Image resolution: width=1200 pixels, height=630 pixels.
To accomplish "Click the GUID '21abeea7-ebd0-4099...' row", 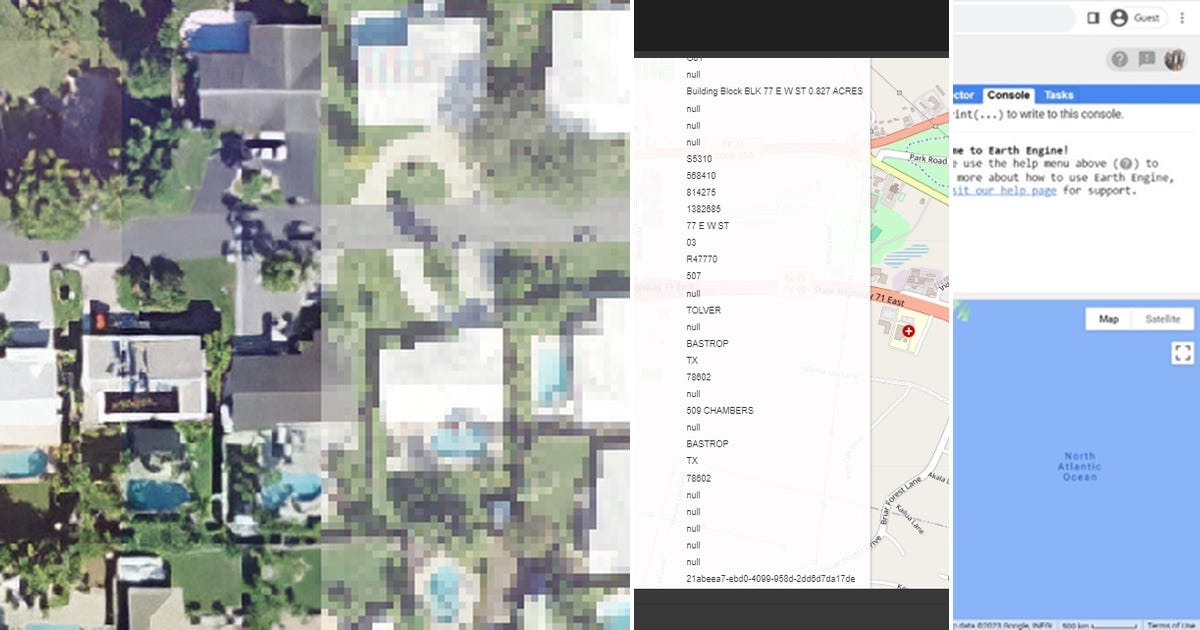I will (x=771, y=579).
